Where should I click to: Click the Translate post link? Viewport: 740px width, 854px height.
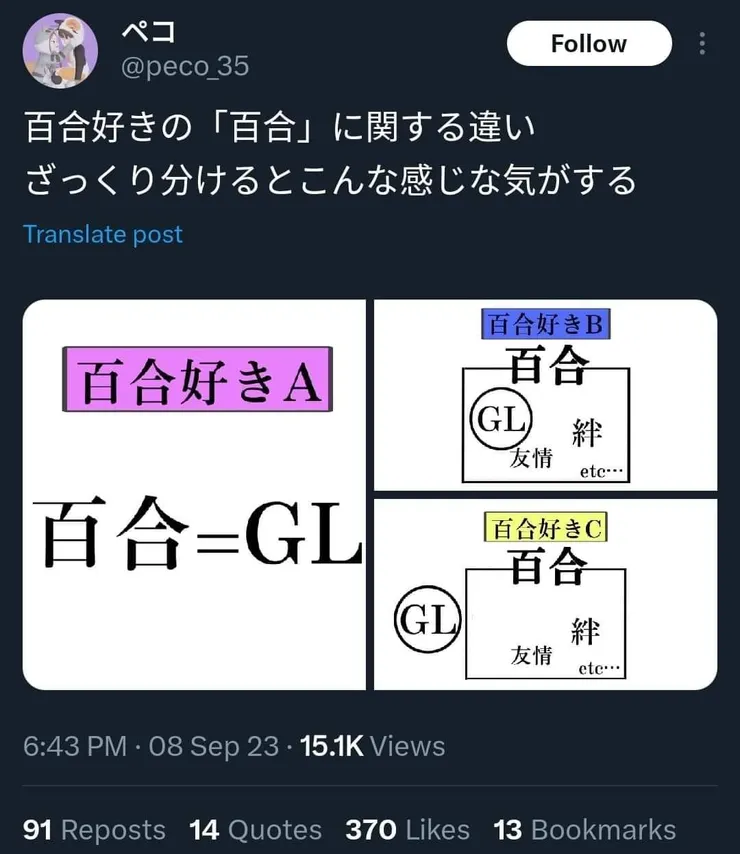[x=101, y=234]
